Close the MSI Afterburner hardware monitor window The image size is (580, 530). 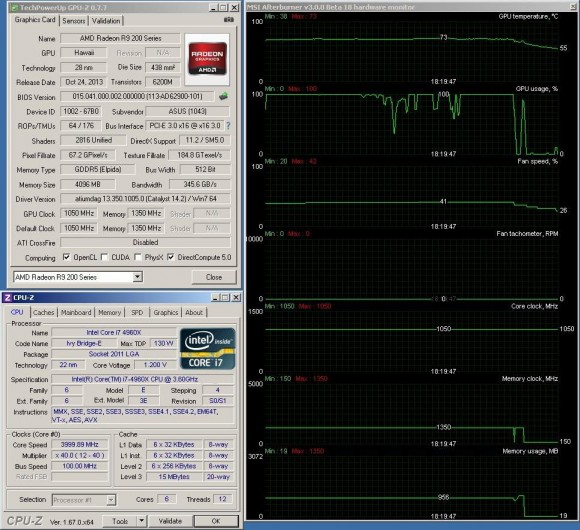coord(574,7)
